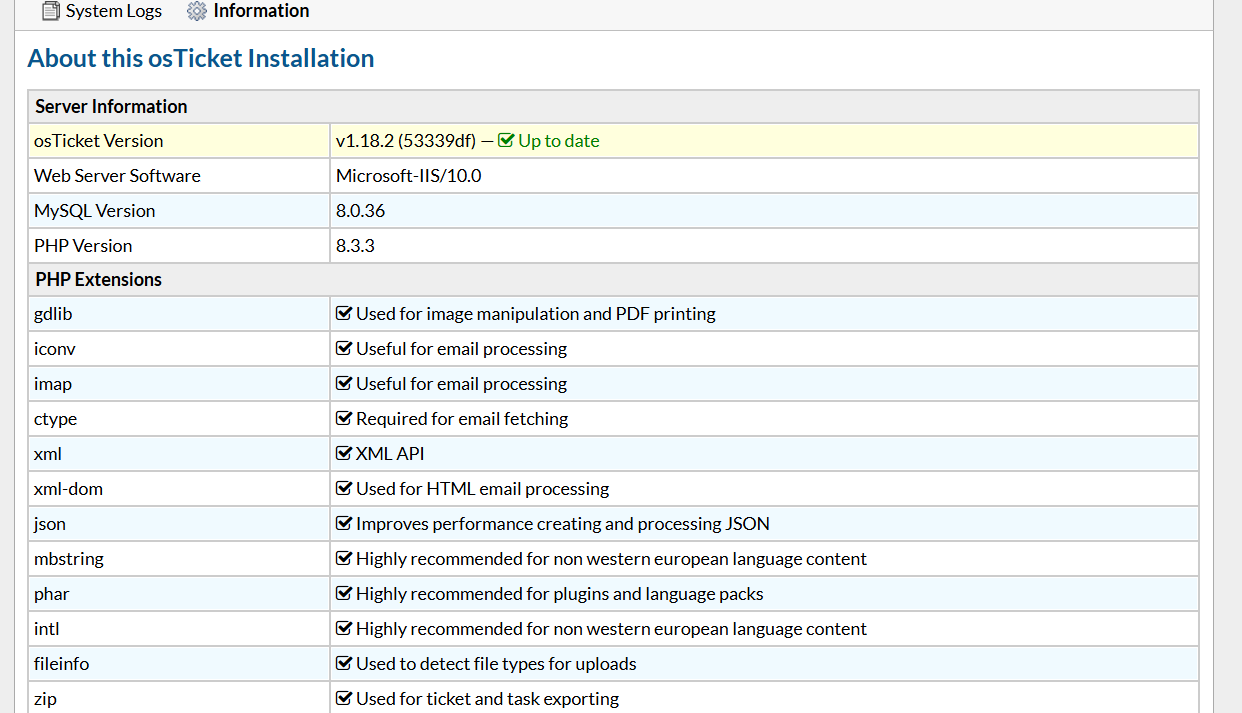Click the green Up to date check icon

(506, 141)
